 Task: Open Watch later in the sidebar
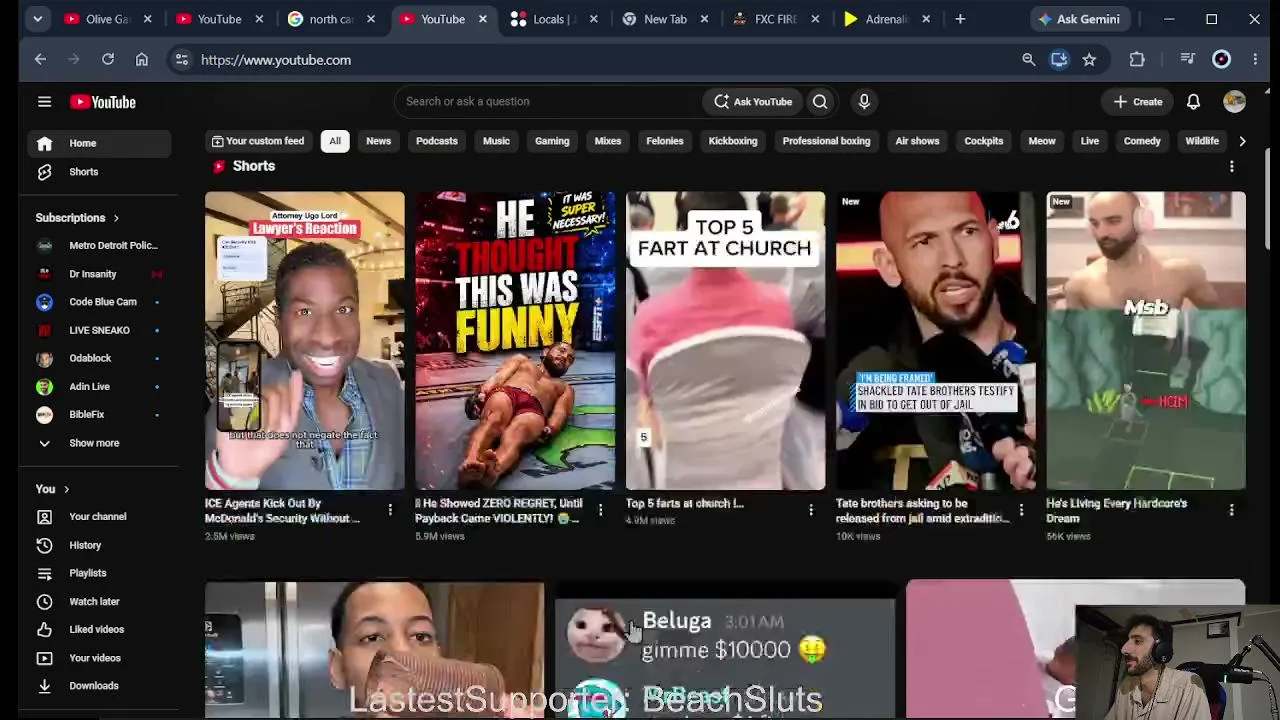99,601
